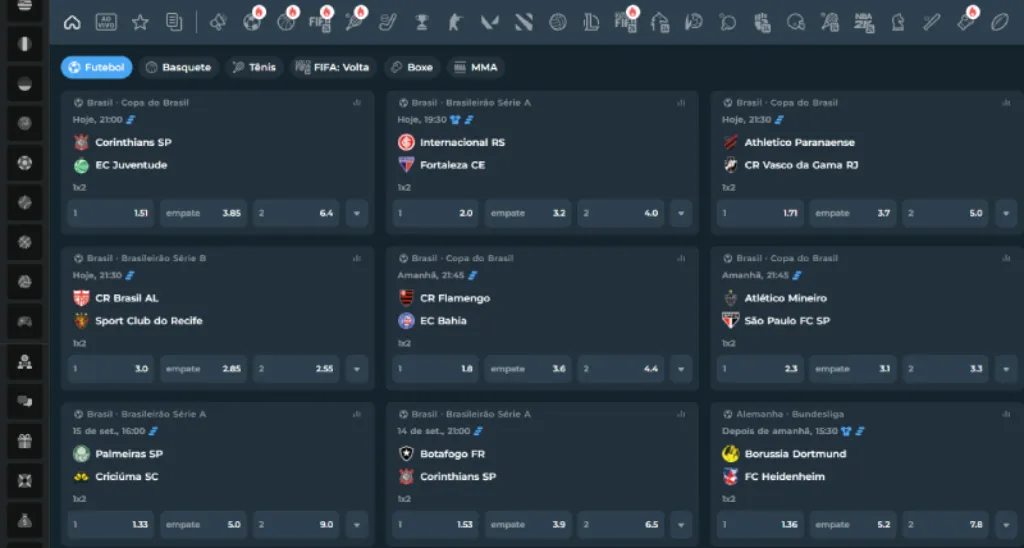Show statistics icon on Corinthians vs Juventude card
1024x548 pixels.
pyautogui.click(x=357, y=103)
